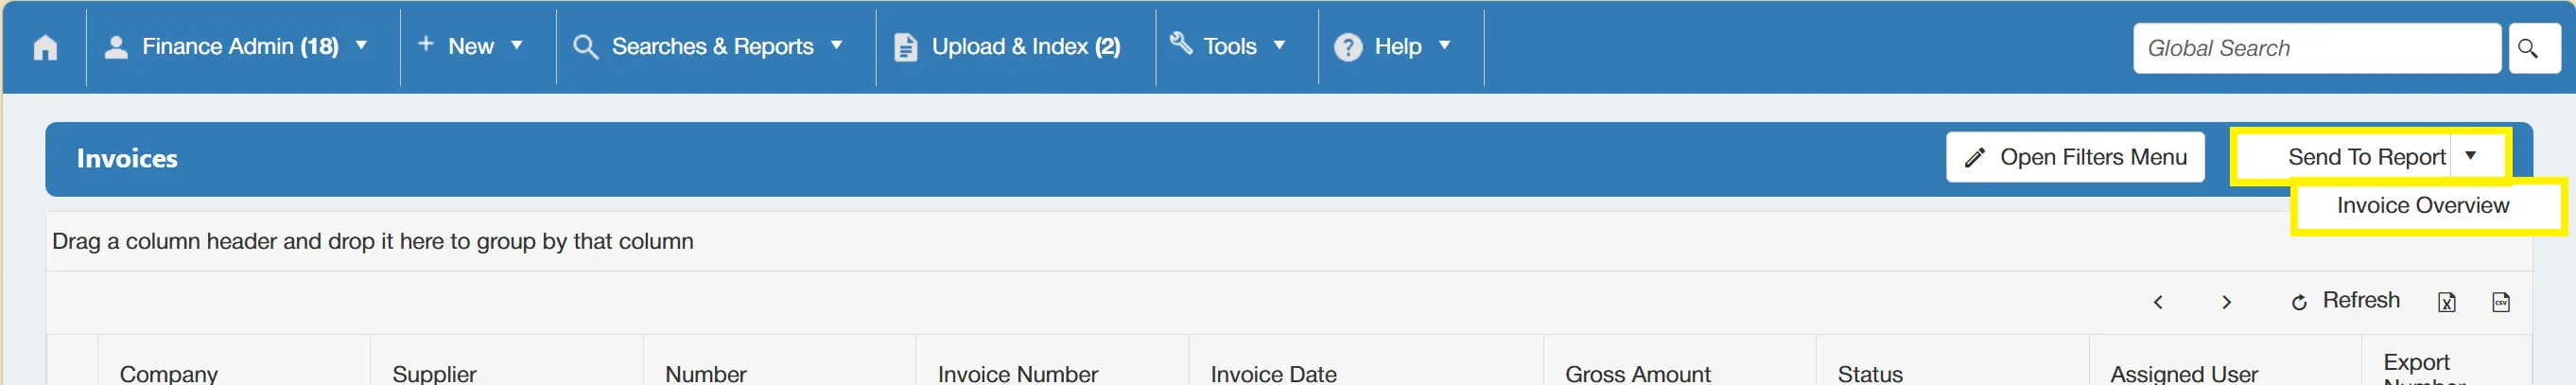
Task: Expand the Send To Report dropdown arrow
Action: pos(2470,156)
